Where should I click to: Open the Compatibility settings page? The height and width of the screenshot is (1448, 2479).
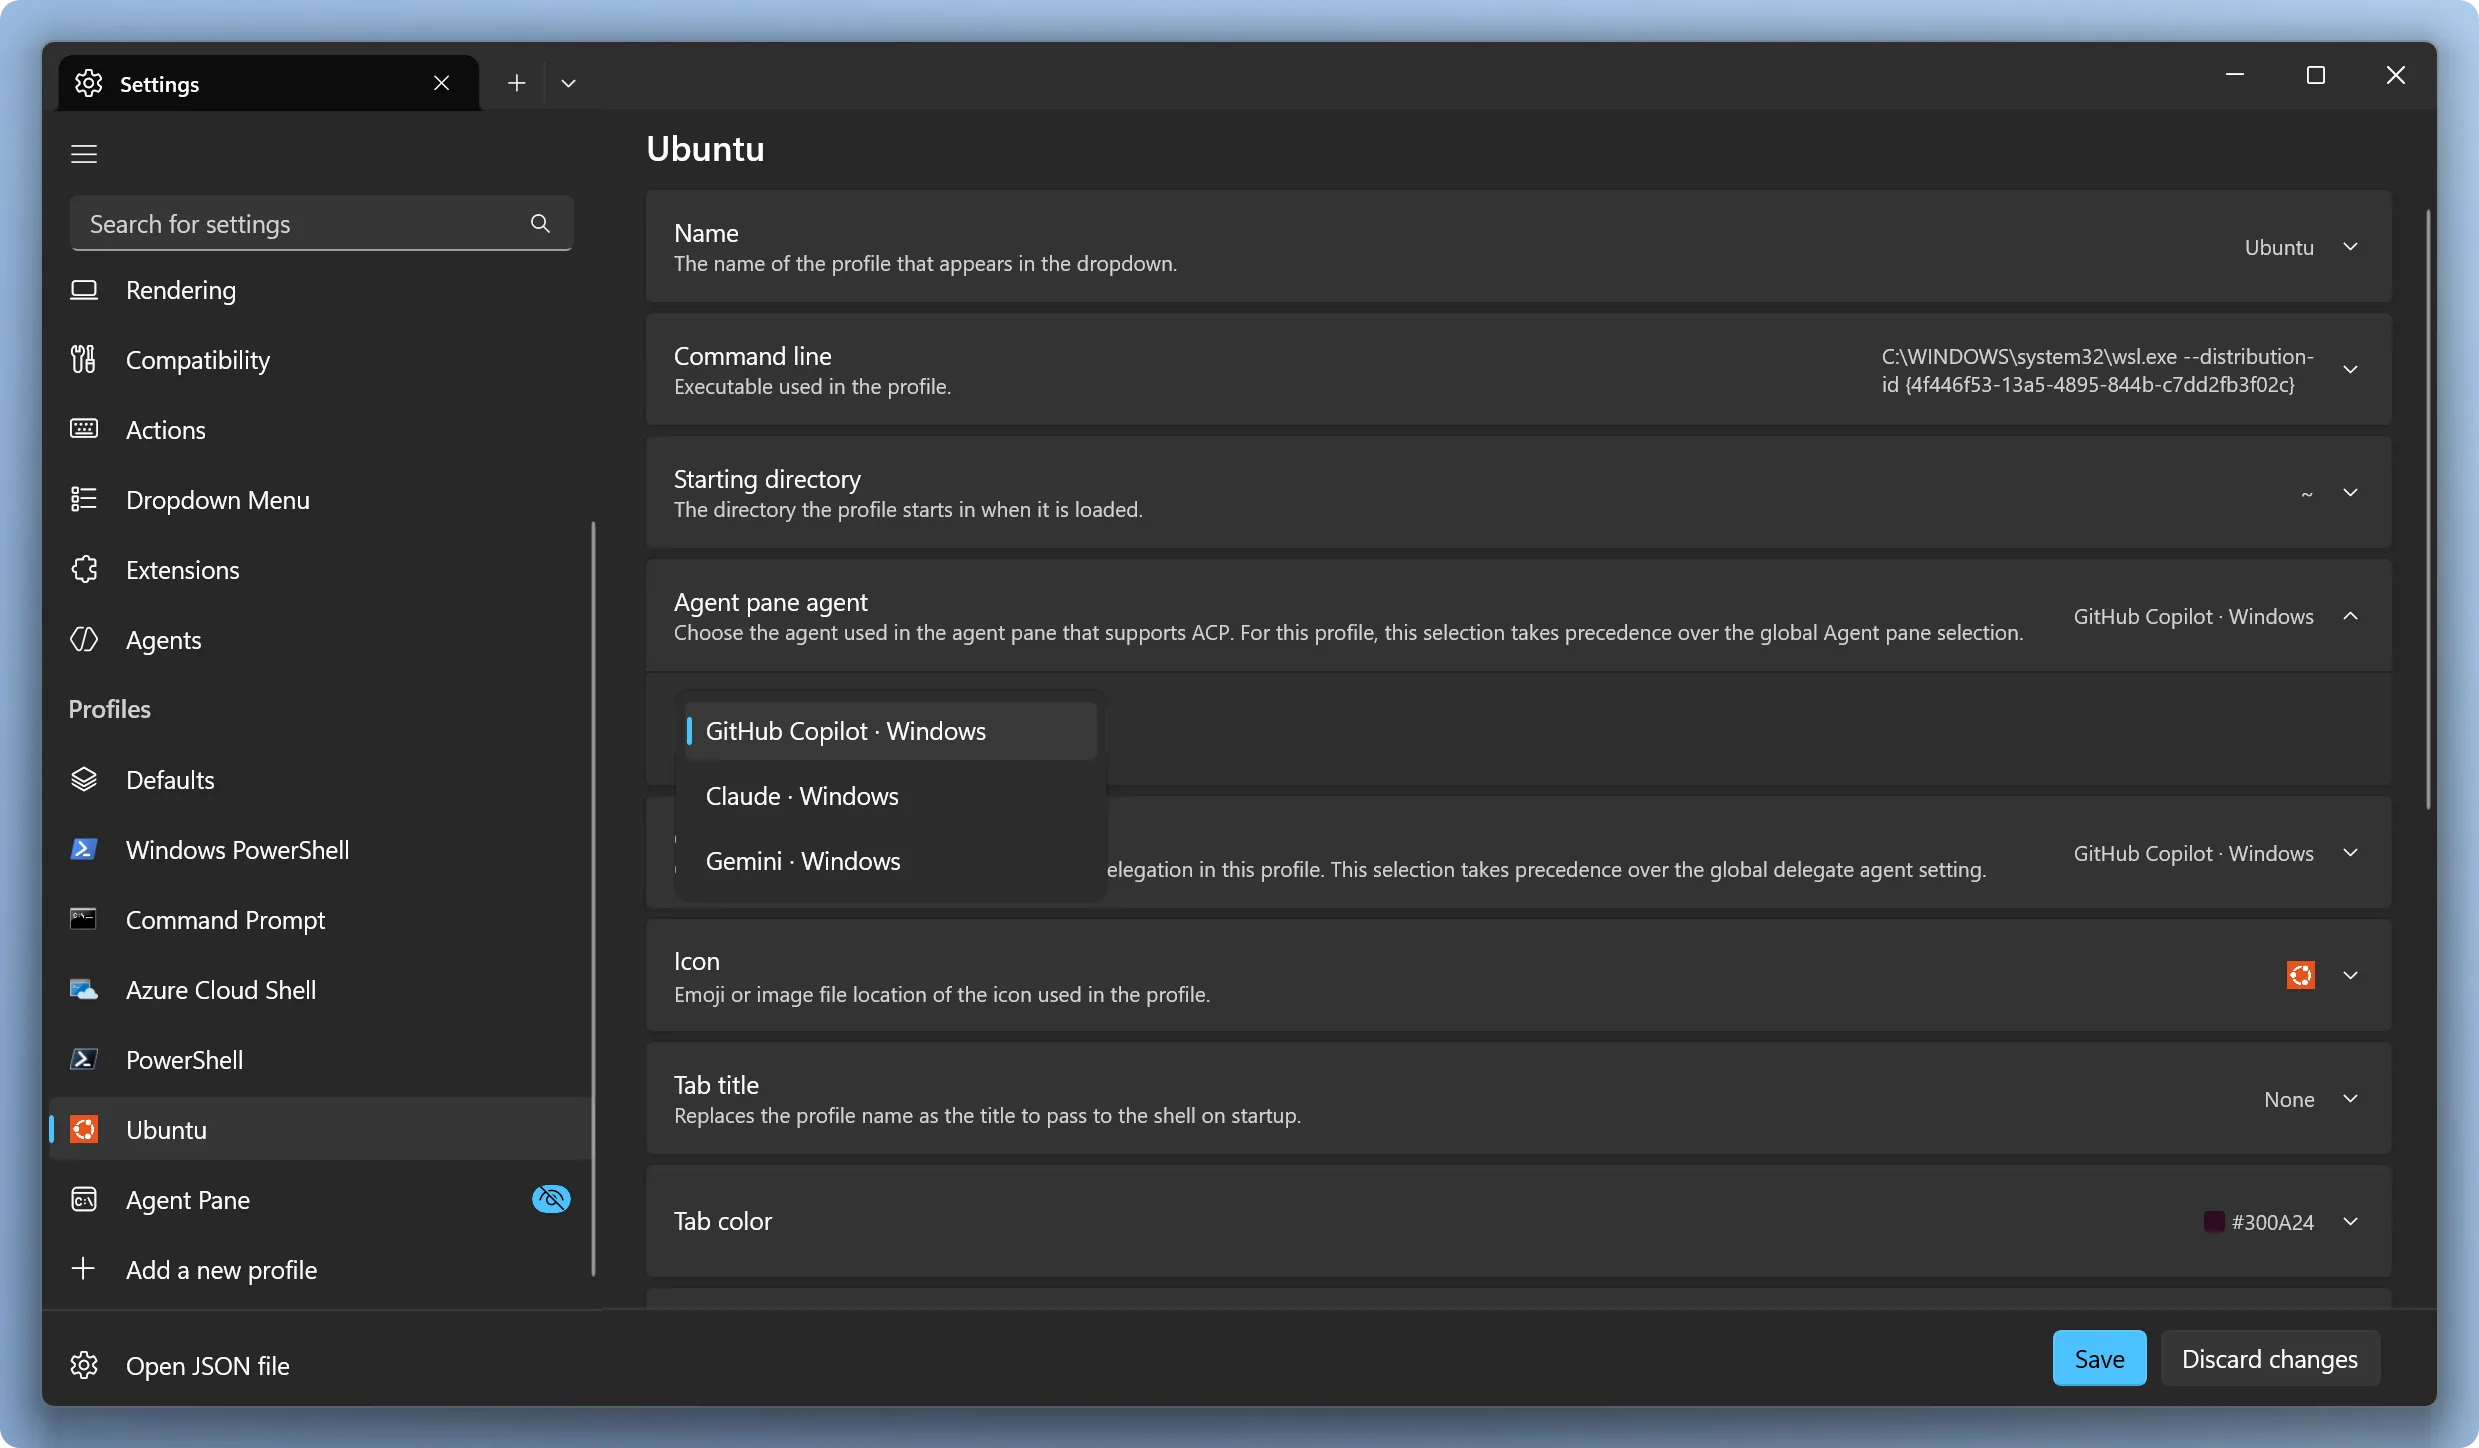pos(320,360)
